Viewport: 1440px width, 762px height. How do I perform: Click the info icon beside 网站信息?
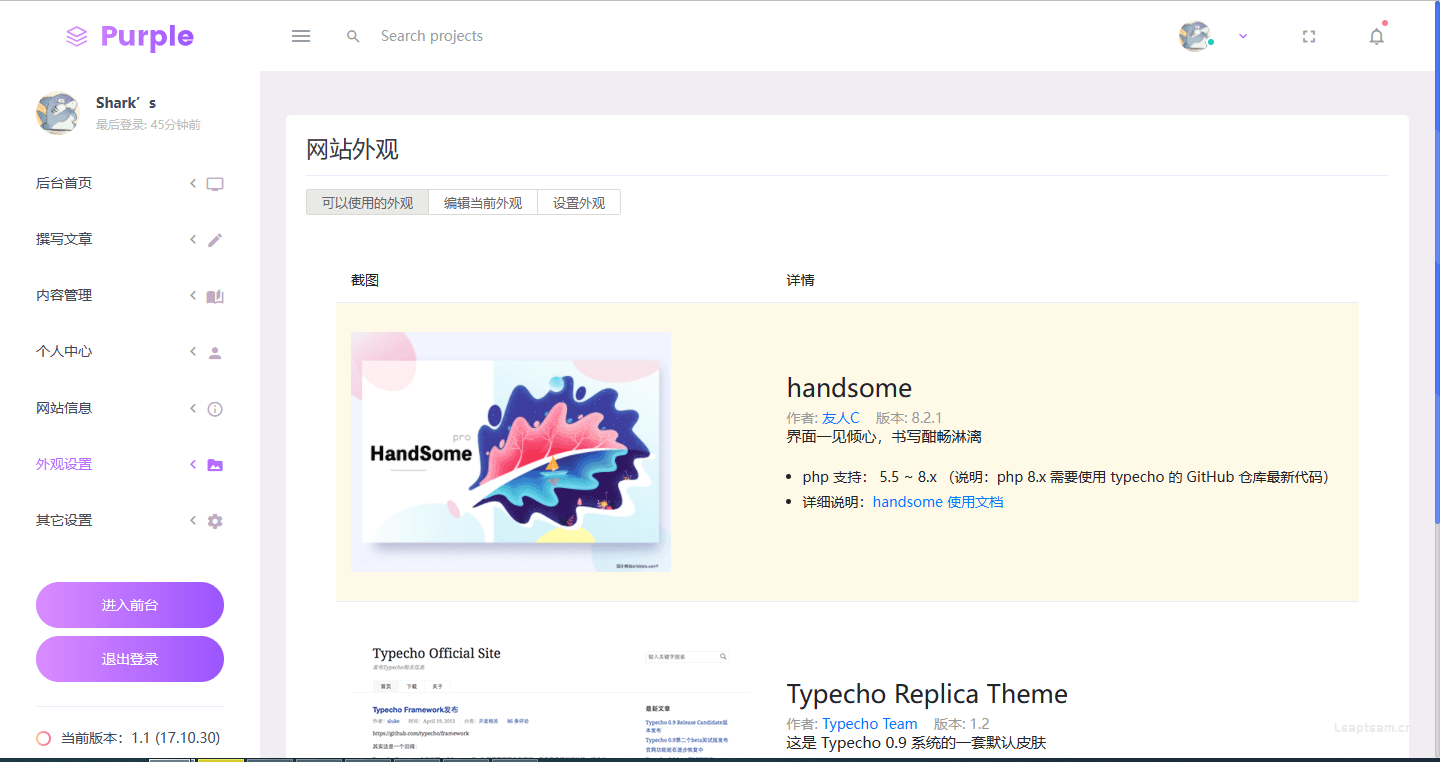tap(215, 409)
